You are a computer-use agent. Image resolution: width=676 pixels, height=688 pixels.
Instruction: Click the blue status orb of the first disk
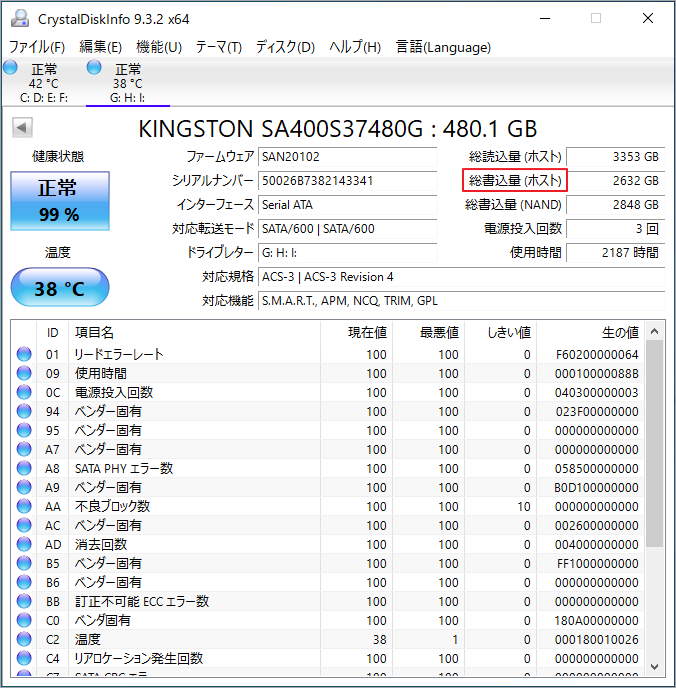[10, 68]
